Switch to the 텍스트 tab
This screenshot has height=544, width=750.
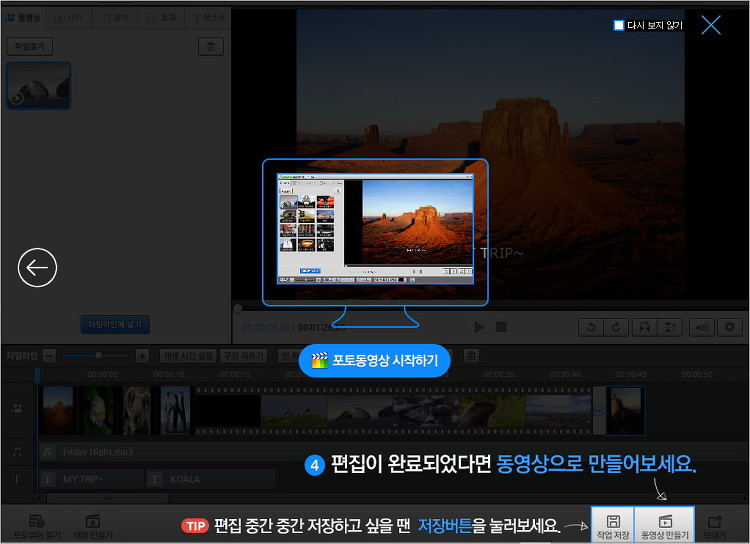coord(208,18)
